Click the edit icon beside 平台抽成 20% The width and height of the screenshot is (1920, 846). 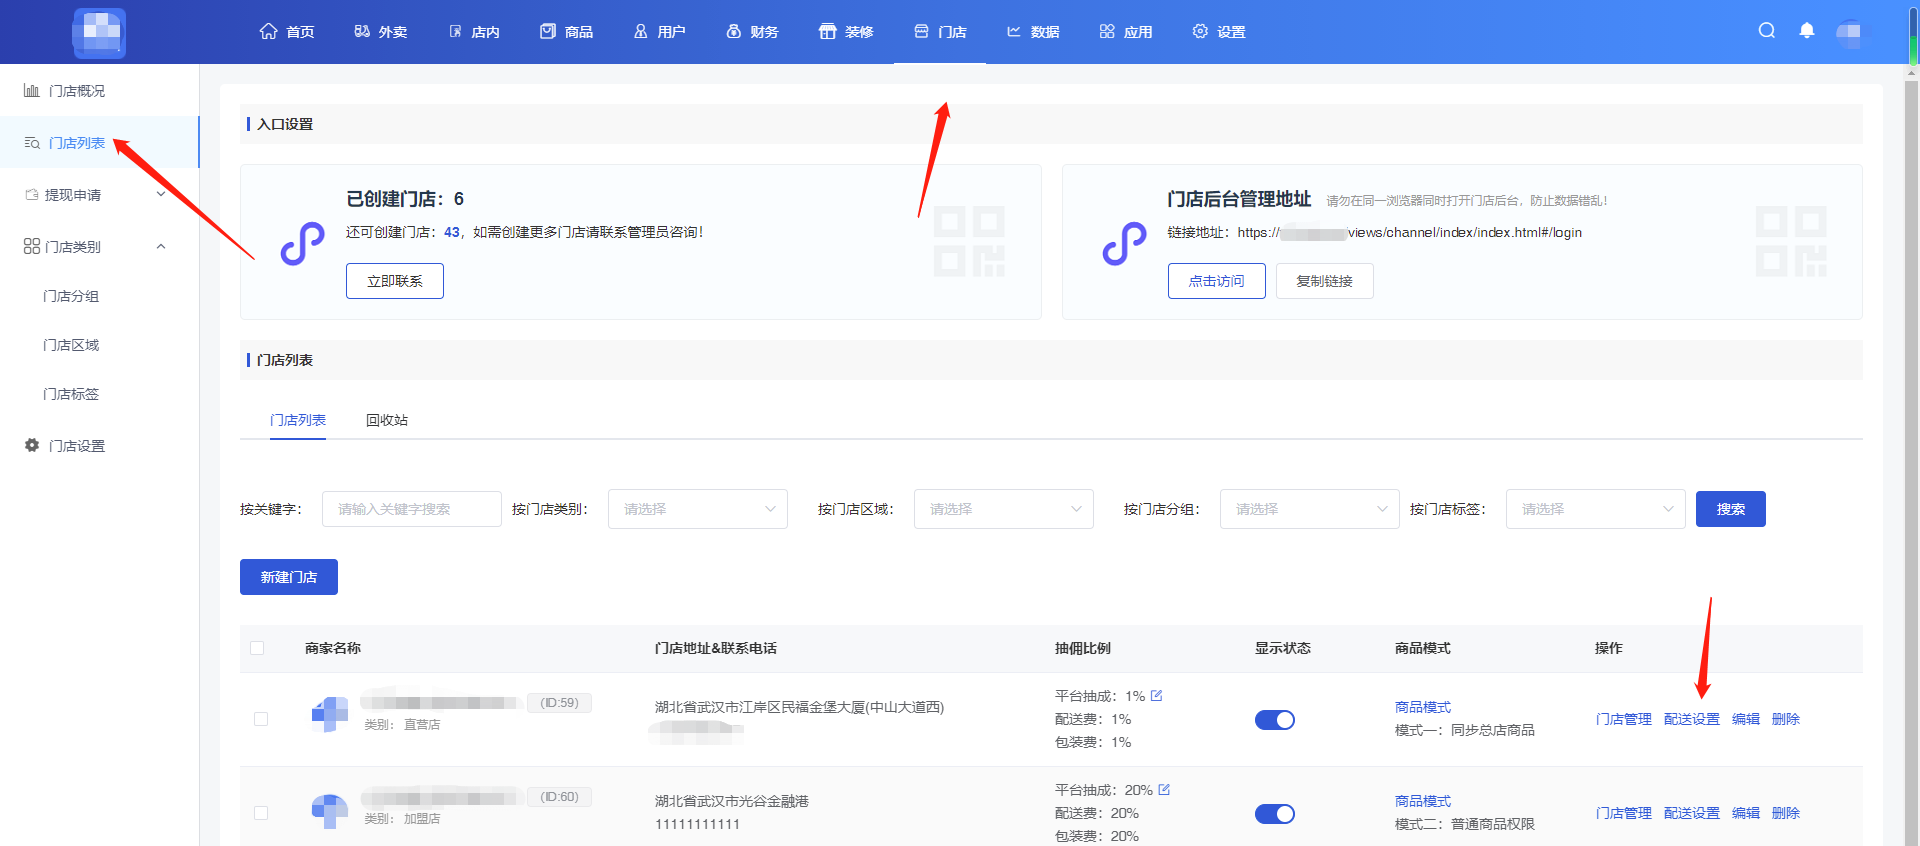point(1164,790)
